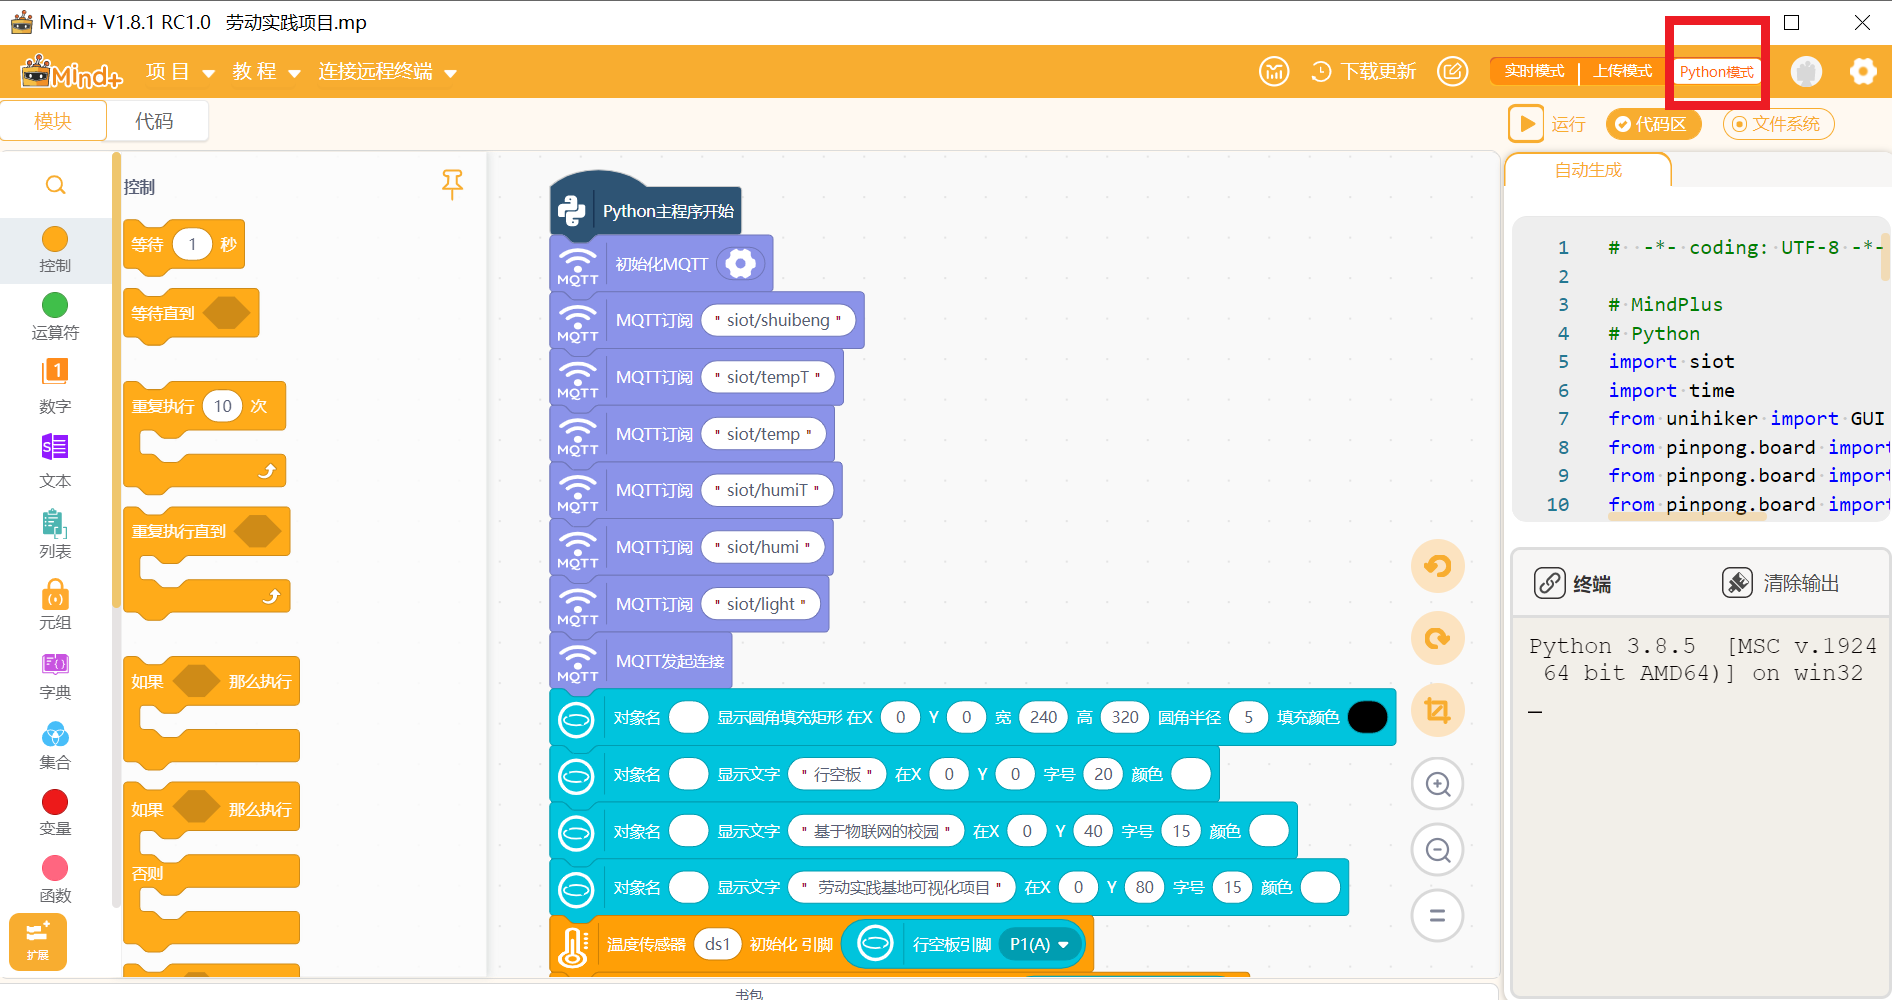
Task: Select the 文本 (Text) category
Action: pyautogui.click(x=55, y=461)
